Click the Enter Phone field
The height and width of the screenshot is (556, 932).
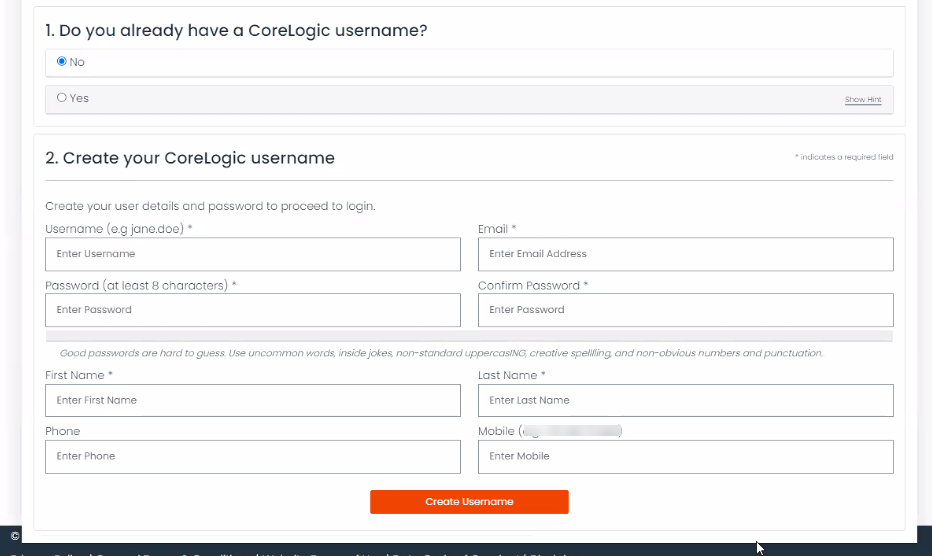(x=253, y=456)
